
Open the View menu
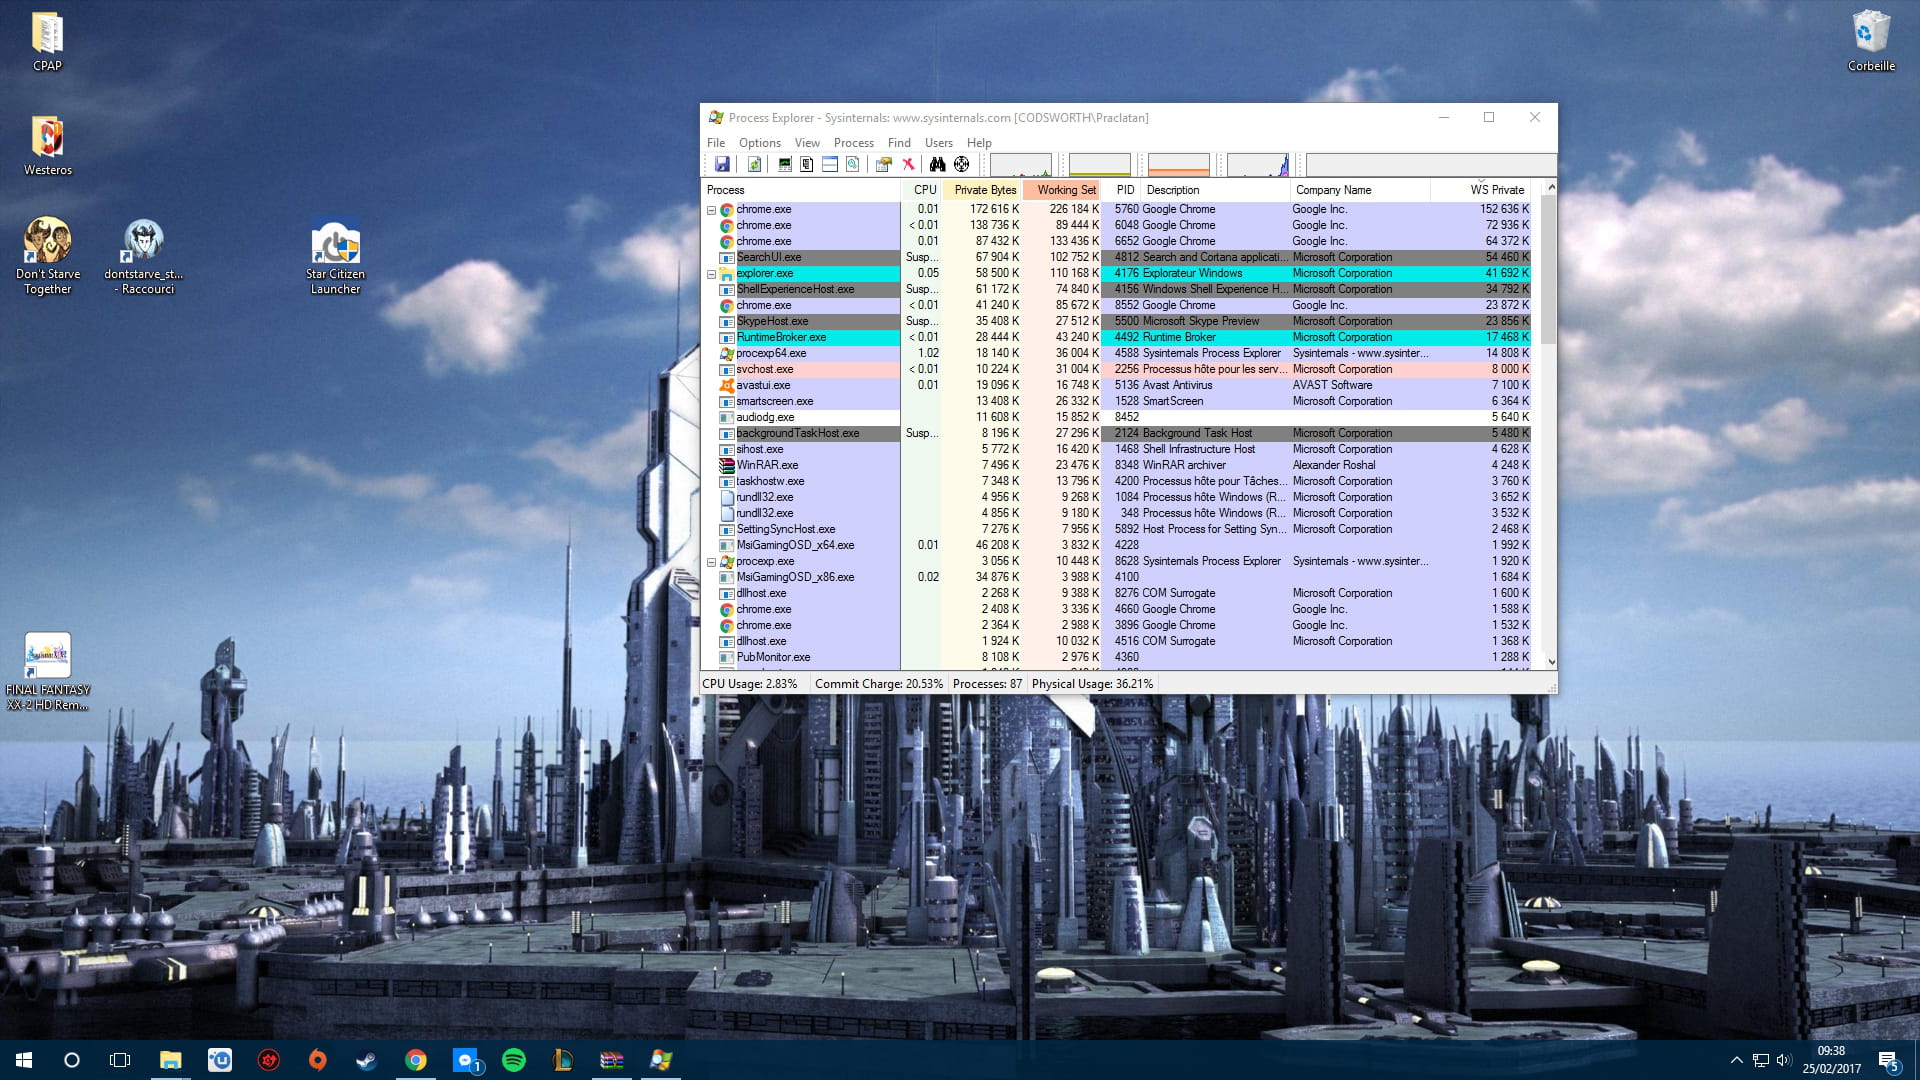pyautogui.click(x=807, y=143)
